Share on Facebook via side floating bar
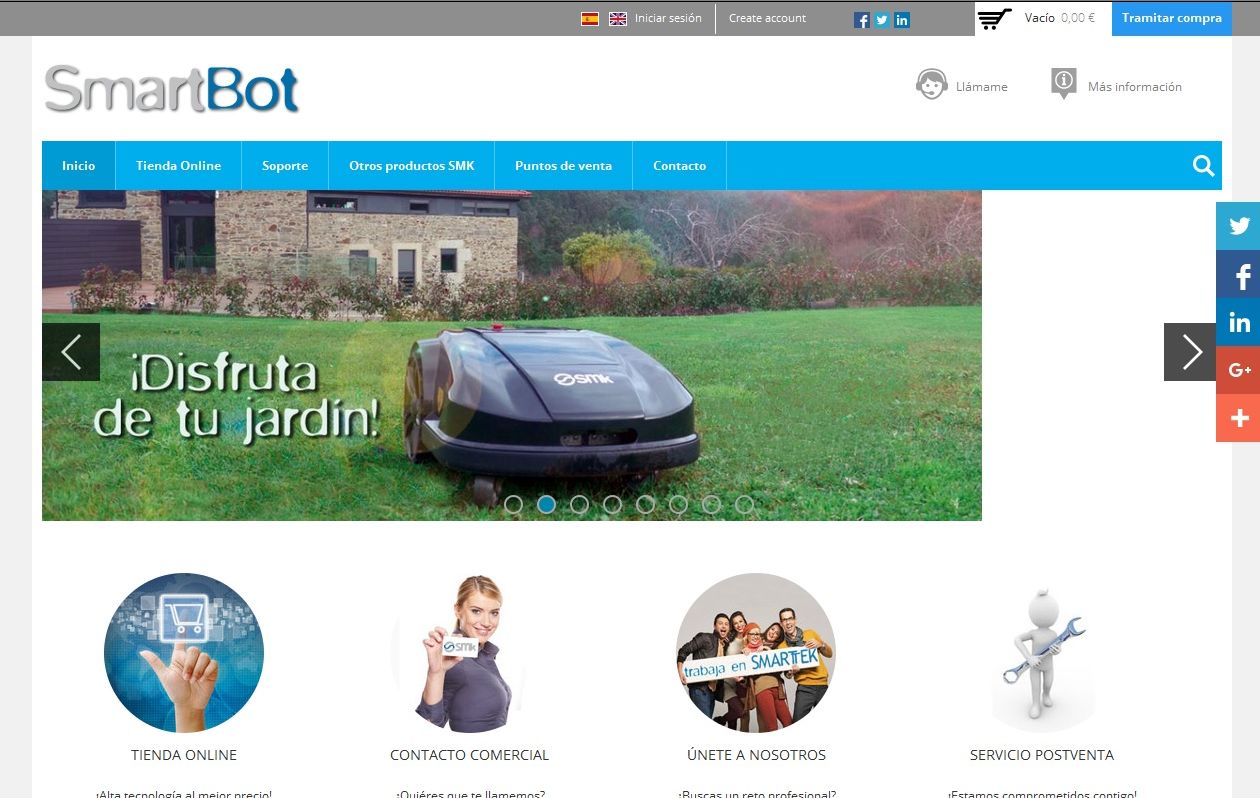The width and height of the screenshot is (1260, 798). point(1238,274)
